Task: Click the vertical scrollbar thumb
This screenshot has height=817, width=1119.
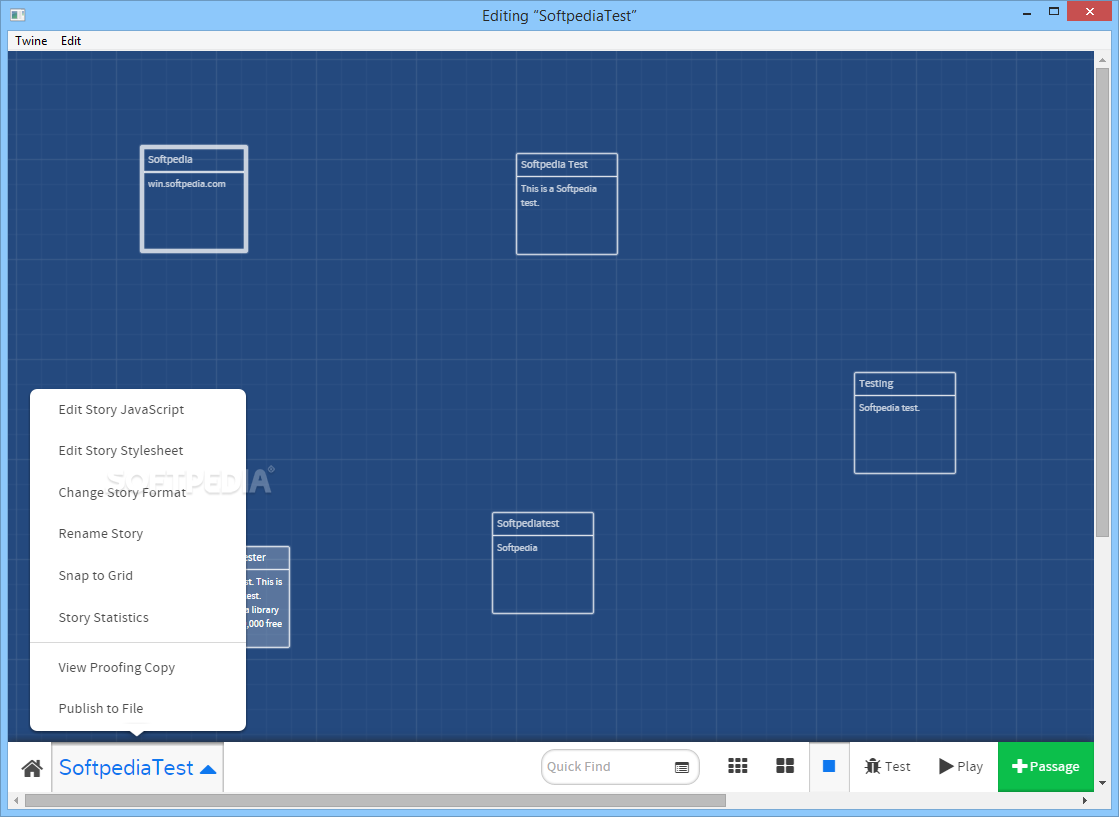Action: (1102, 303)
